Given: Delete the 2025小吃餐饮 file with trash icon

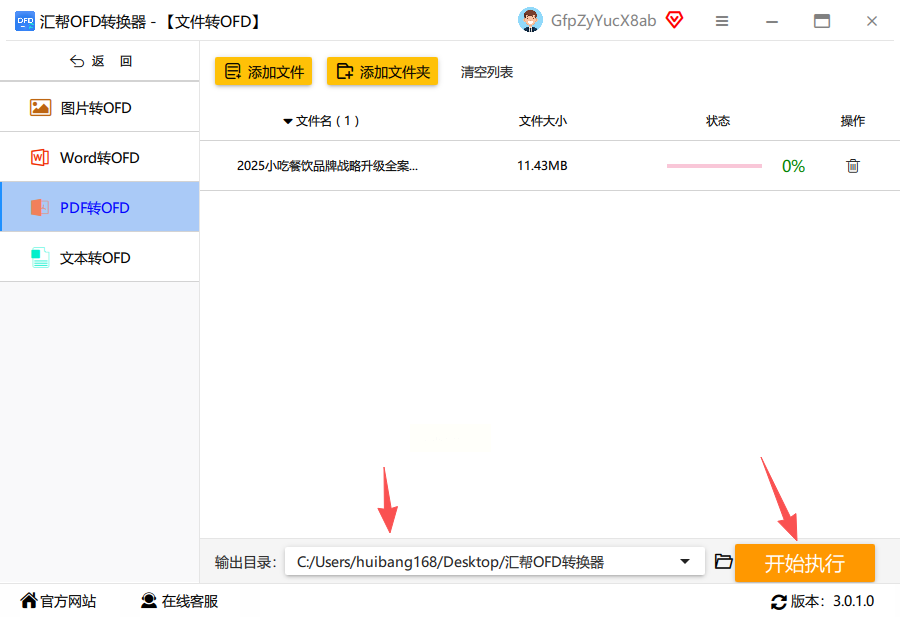Looking at the screenshot, I should [x=853, y=166].
